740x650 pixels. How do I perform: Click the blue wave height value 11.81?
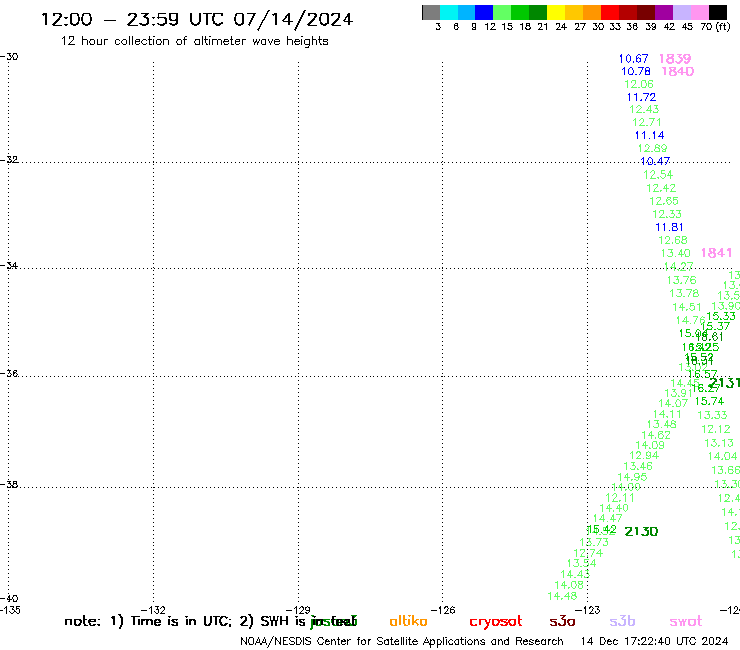669,227
